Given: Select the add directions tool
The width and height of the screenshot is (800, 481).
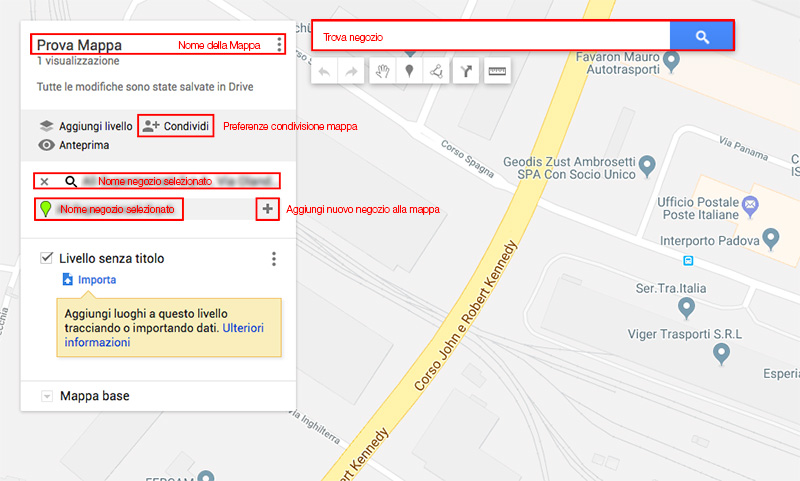Looking at the screenshot, I should pyautogui.click(x=466, y=71).
